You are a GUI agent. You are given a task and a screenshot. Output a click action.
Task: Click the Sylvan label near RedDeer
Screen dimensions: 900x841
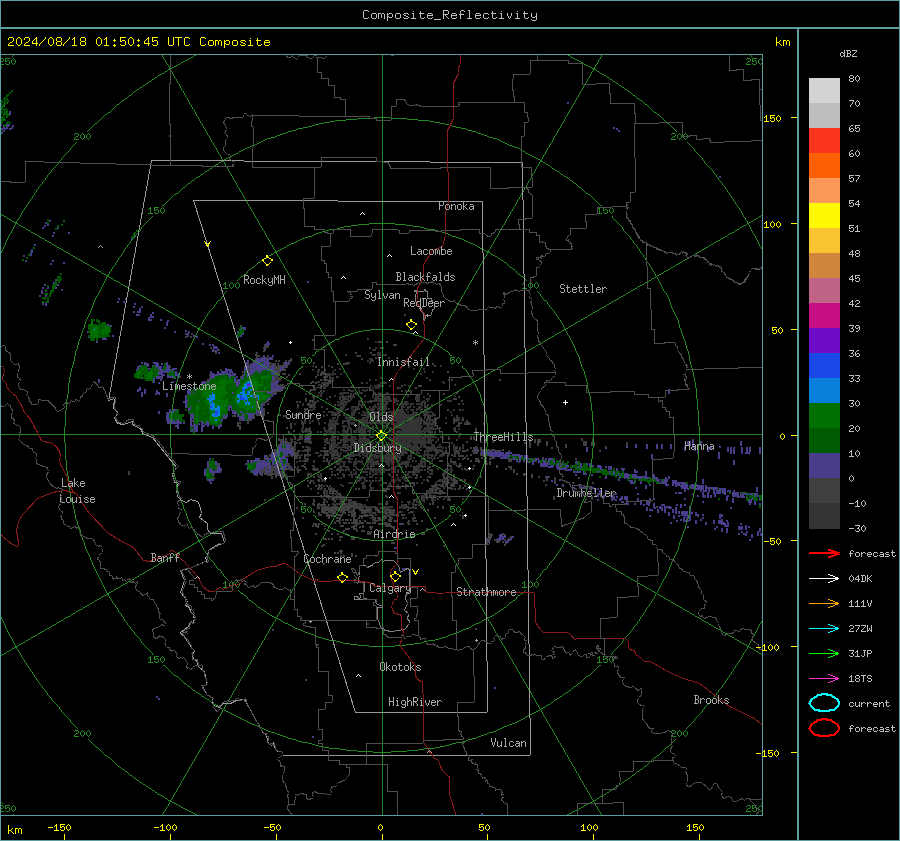[x=382, y=295]
